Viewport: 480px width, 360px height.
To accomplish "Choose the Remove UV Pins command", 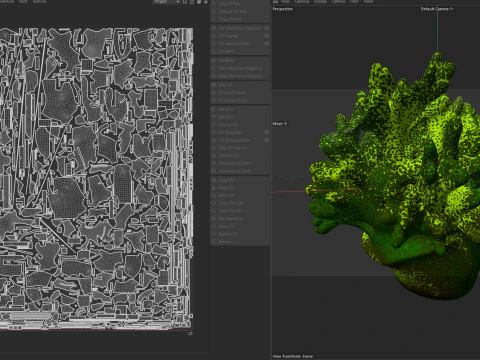I will pyautogui.click(x=240, y=11).
